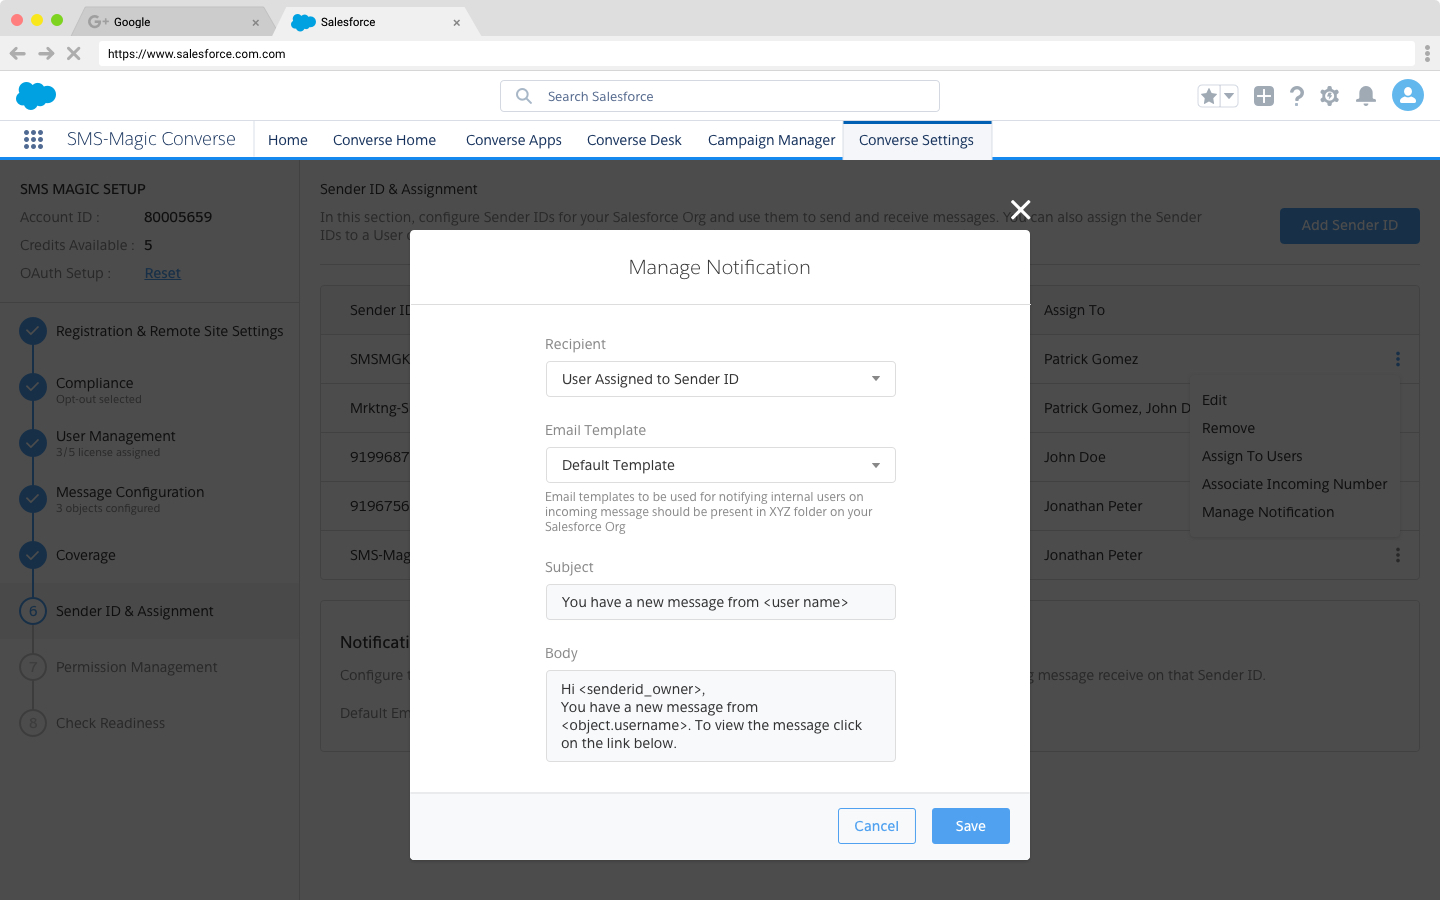Viewport: 1440px width, 900px height.
Task: Open the Coverage setup step
Action: pyautogui.click(x=86, y=555)
